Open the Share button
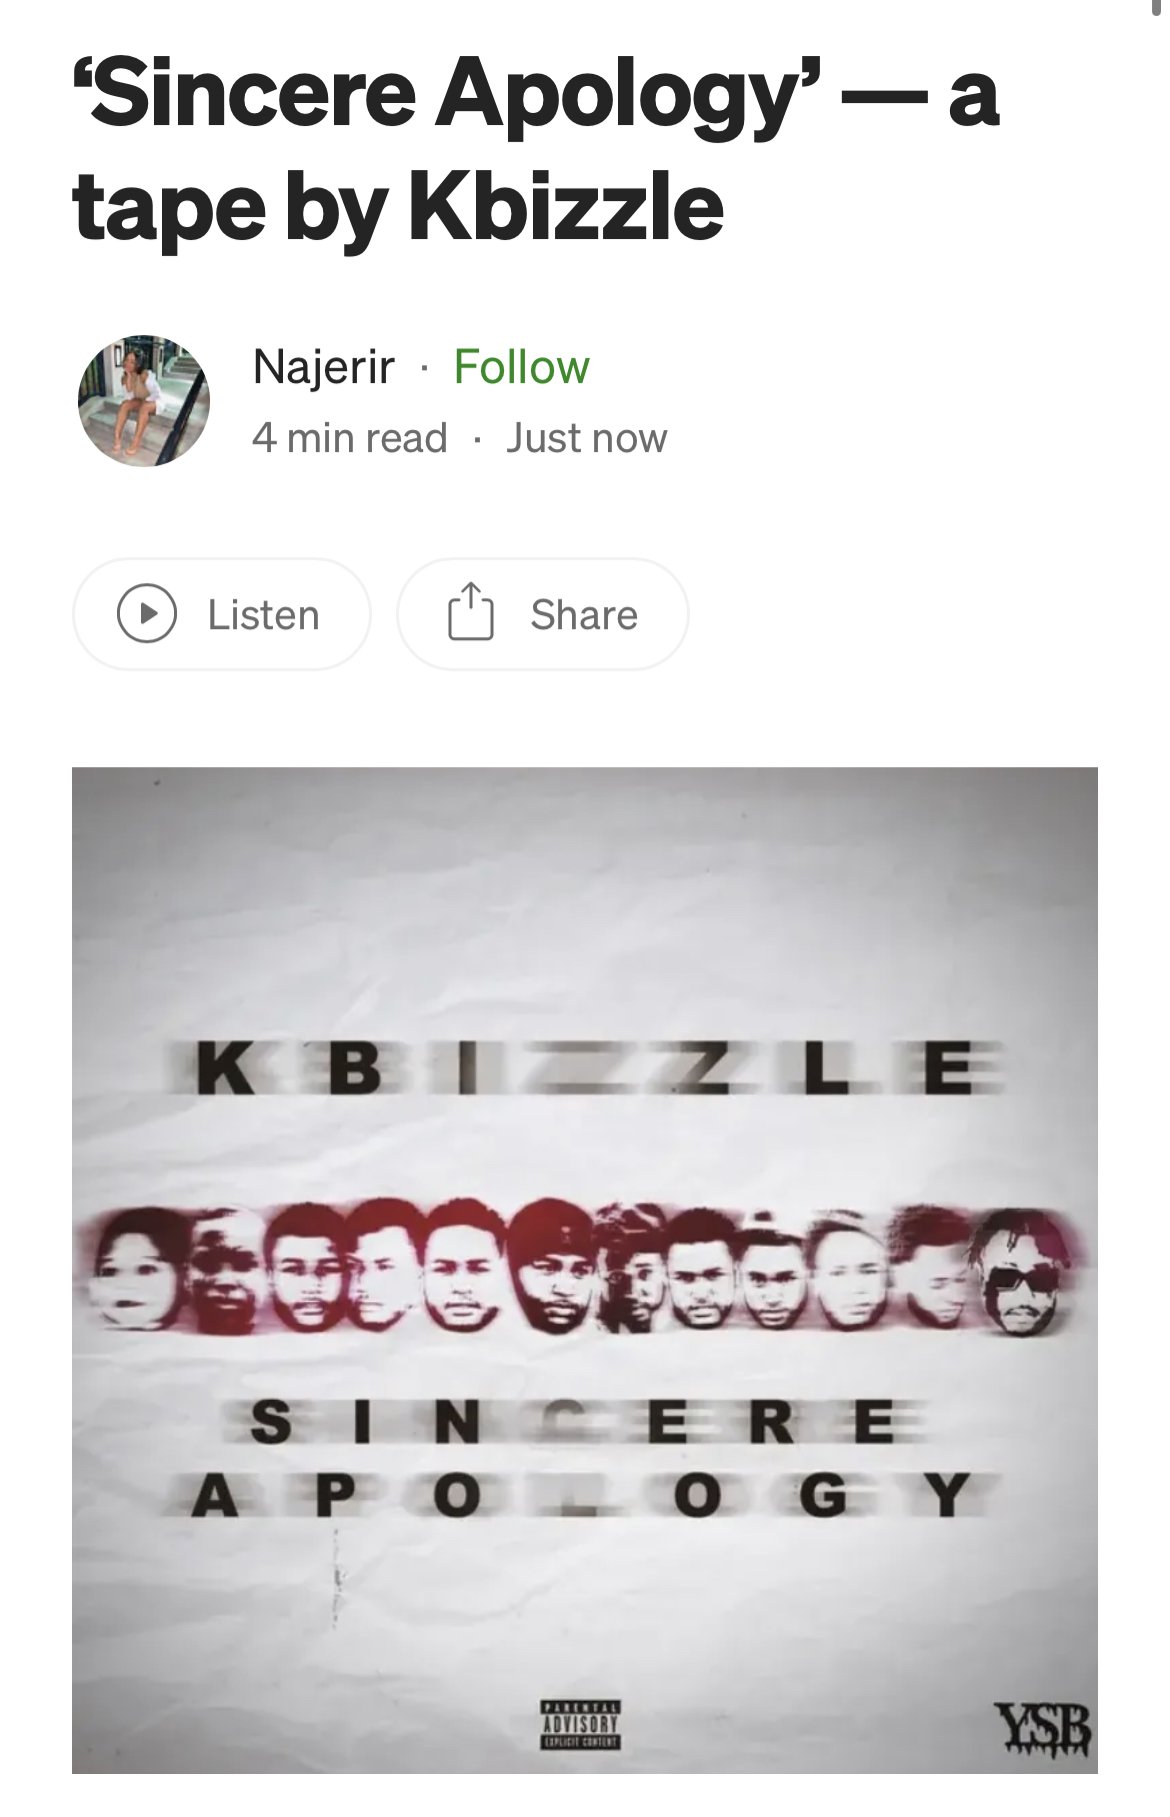1170x1817 pixels. coord(543,613)
